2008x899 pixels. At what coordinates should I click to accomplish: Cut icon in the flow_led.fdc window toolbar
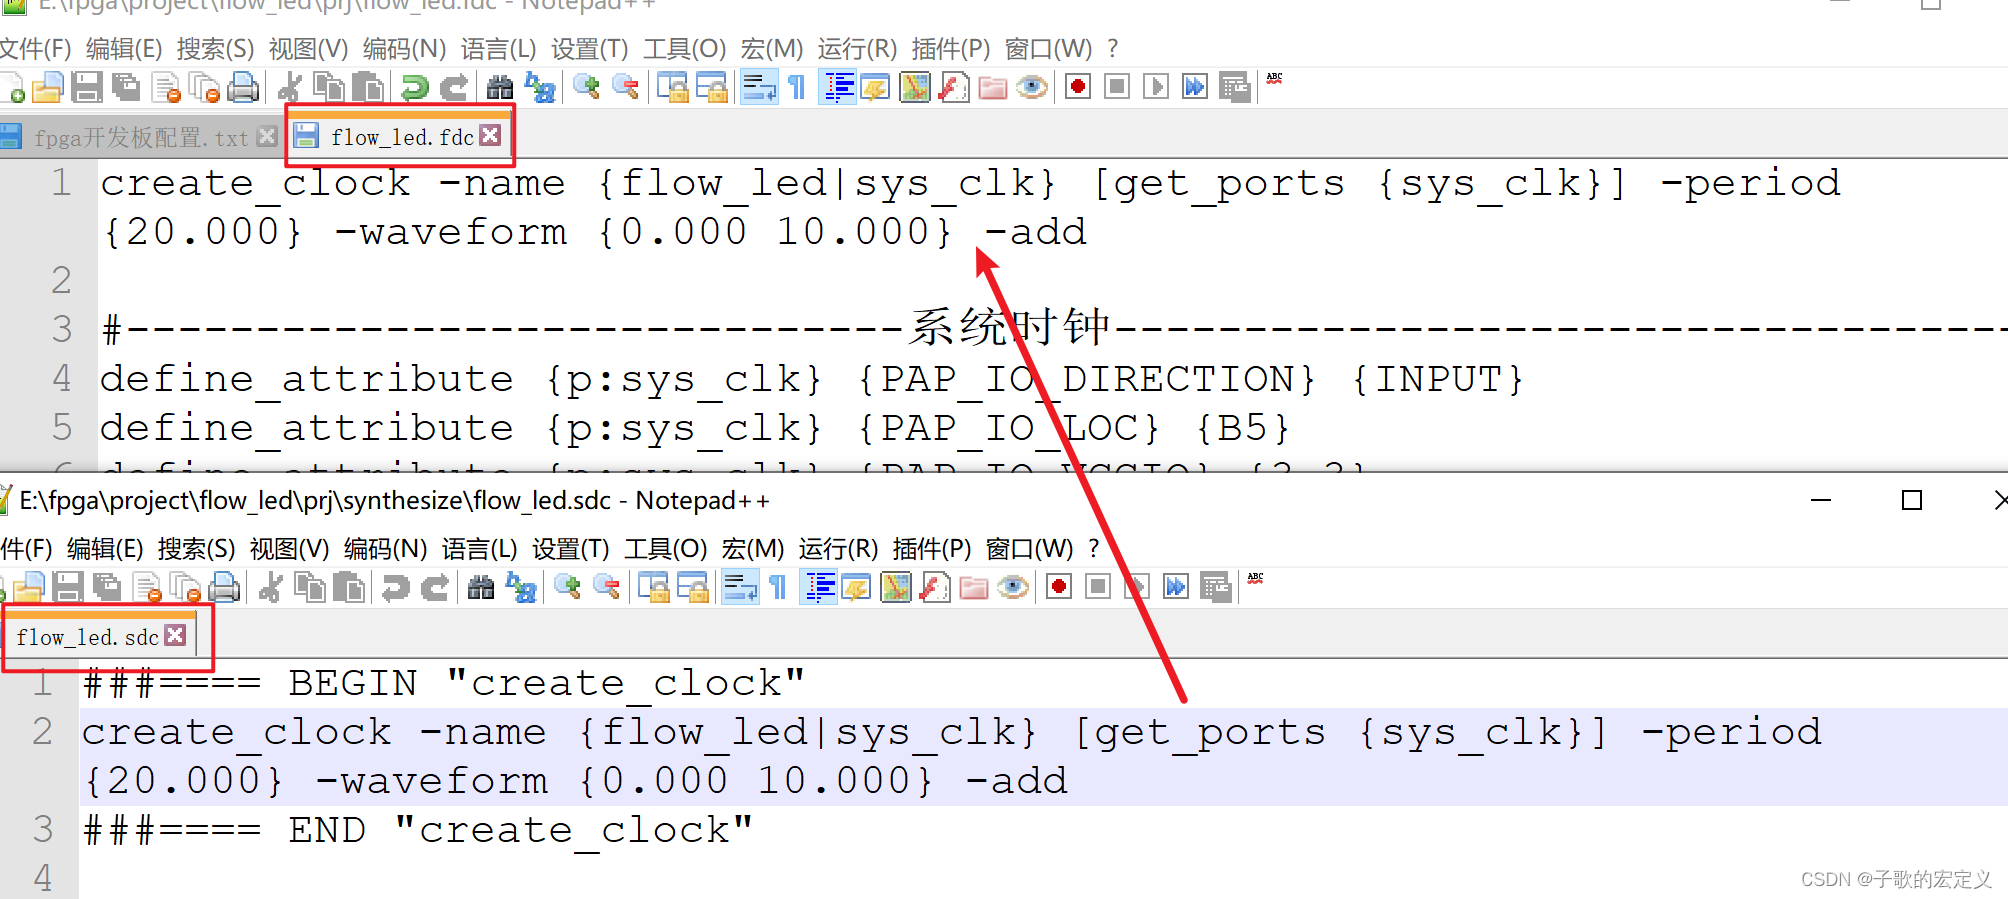(x=290, y=88)
